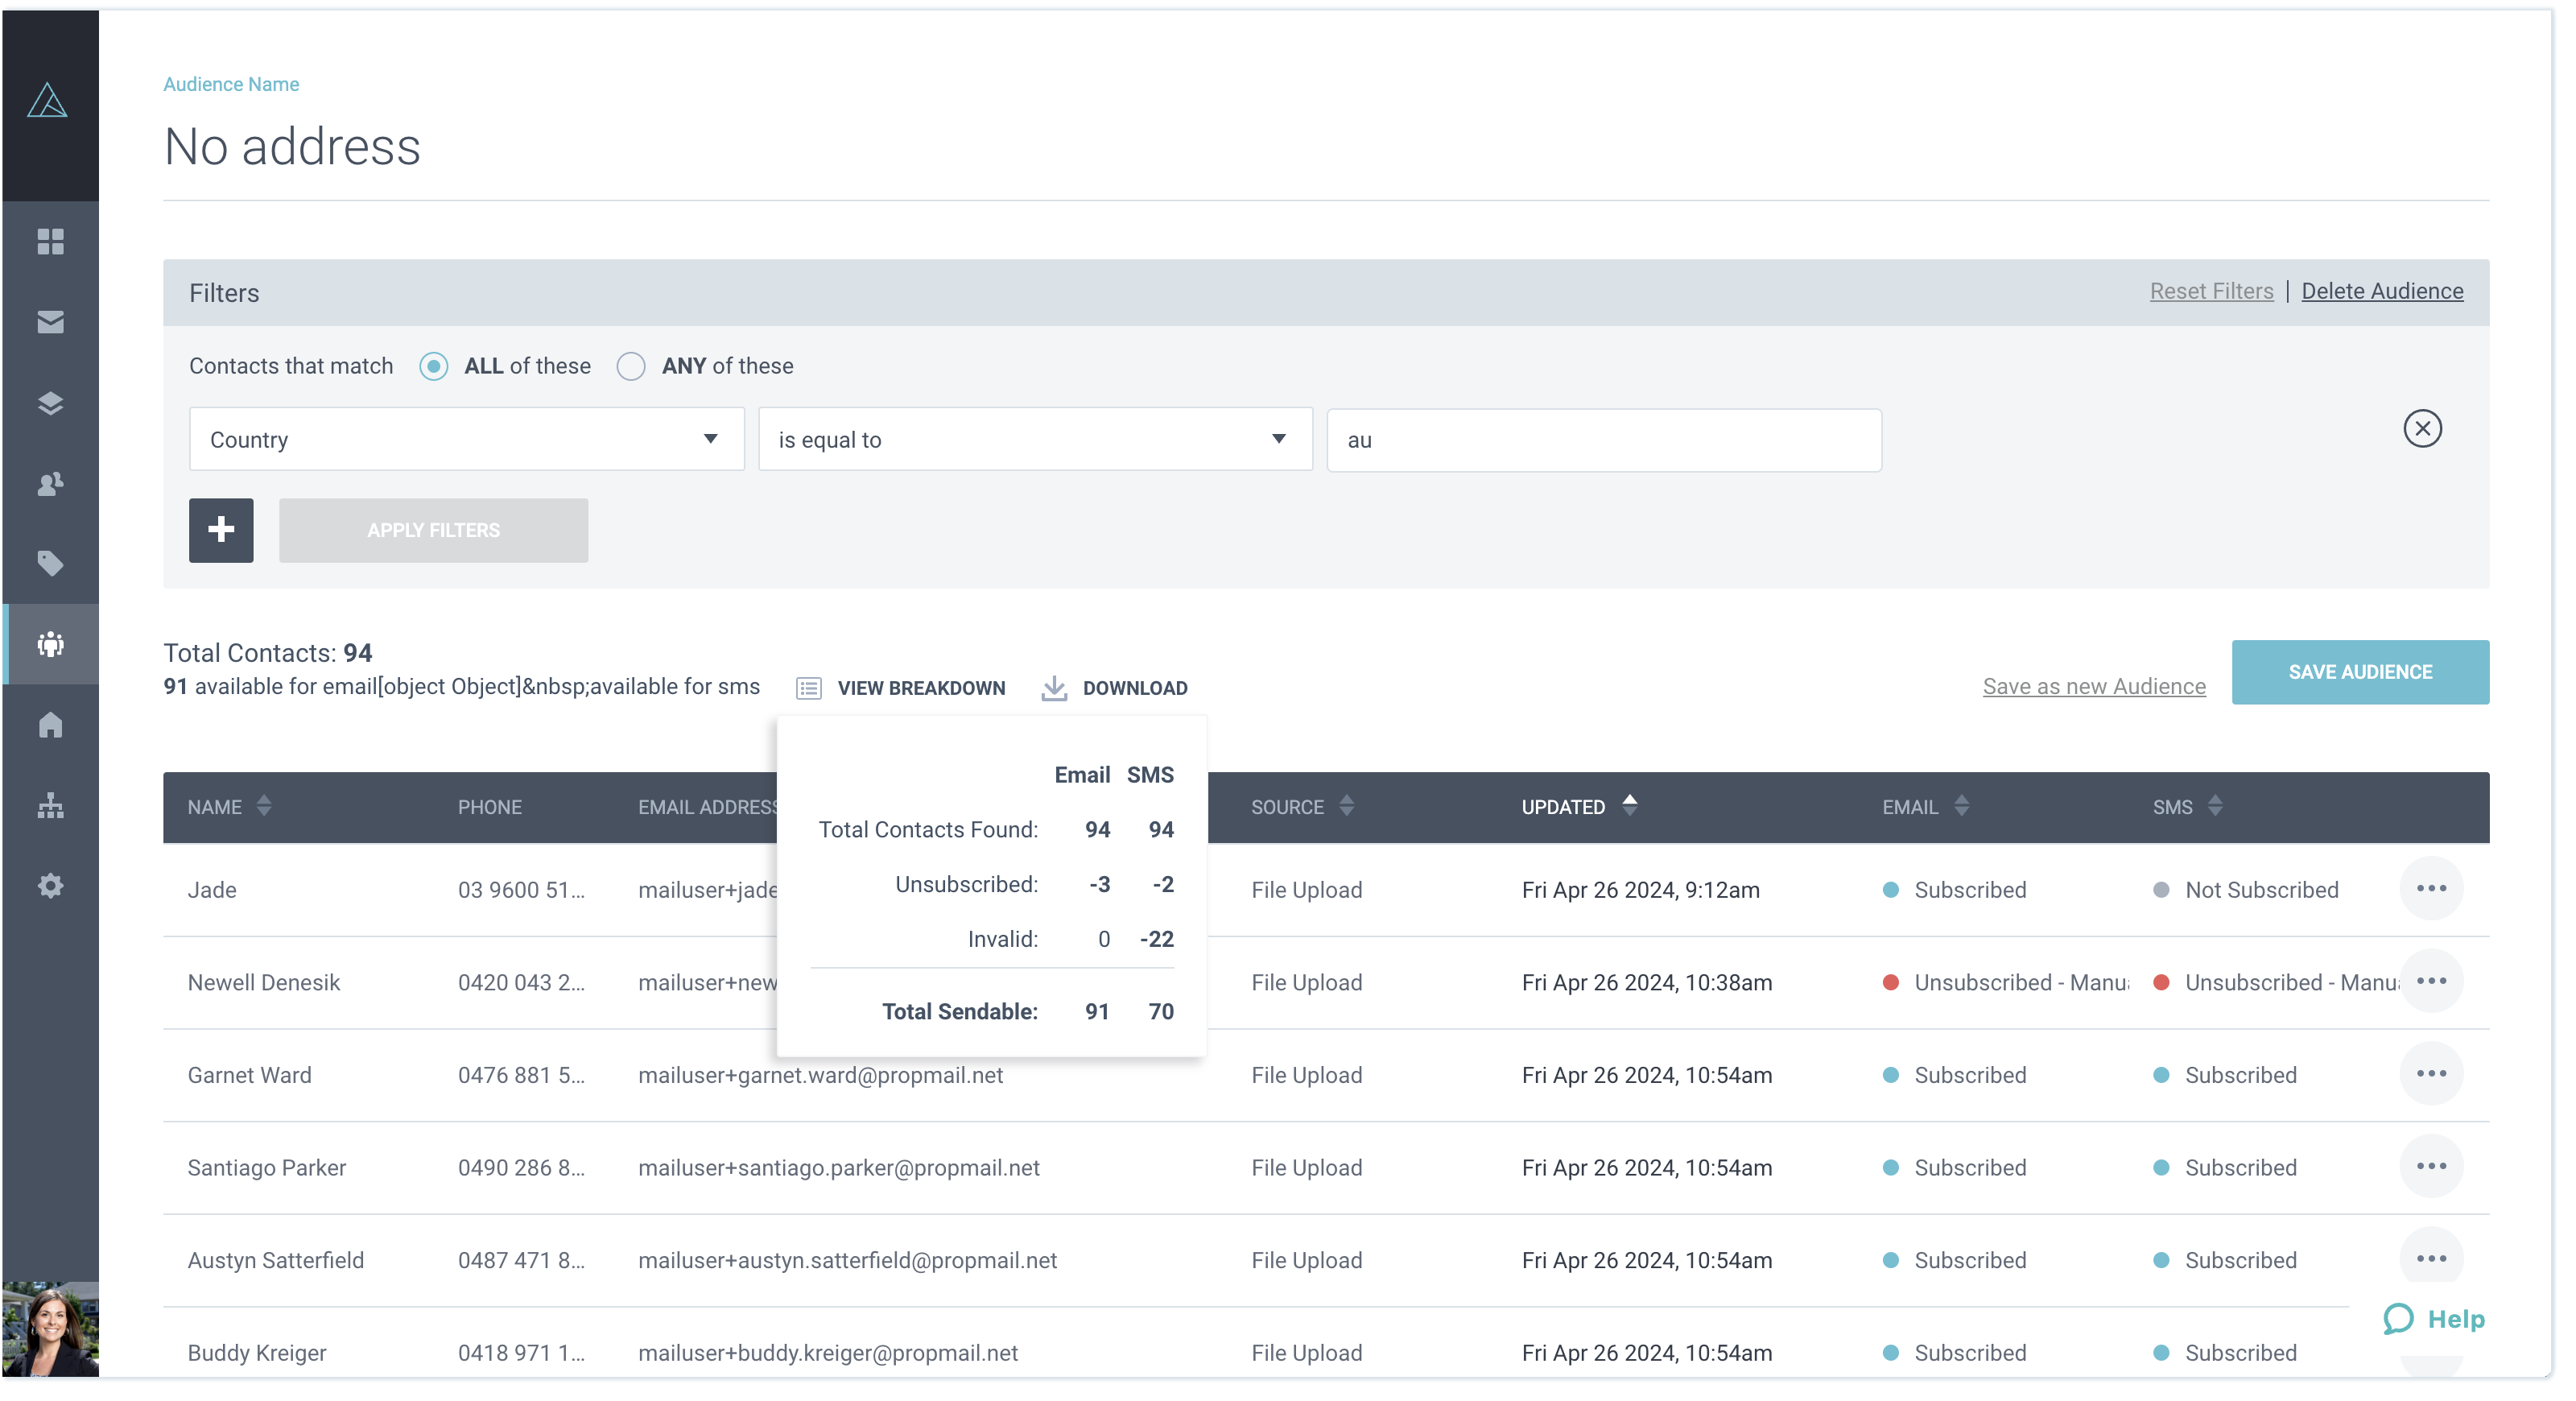Click 'Invalid:' row in breakdown popup
Screen dimensions: 2576x1401
point(992,939)
